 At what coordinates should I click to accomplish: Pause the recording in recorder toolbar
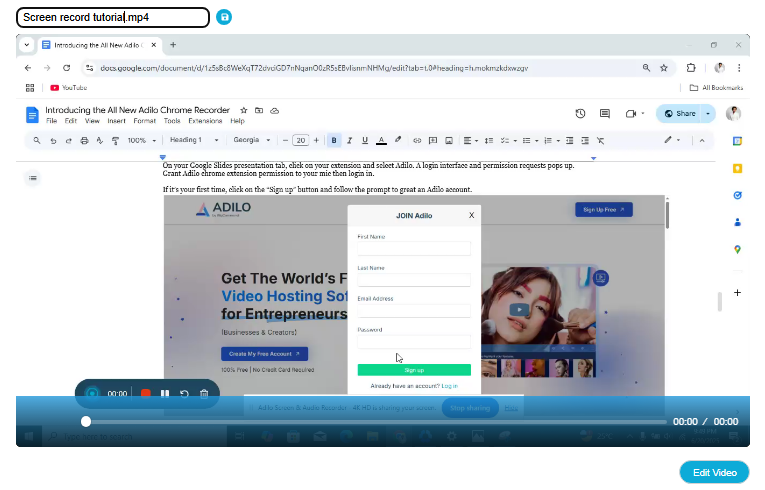[165, 393]
